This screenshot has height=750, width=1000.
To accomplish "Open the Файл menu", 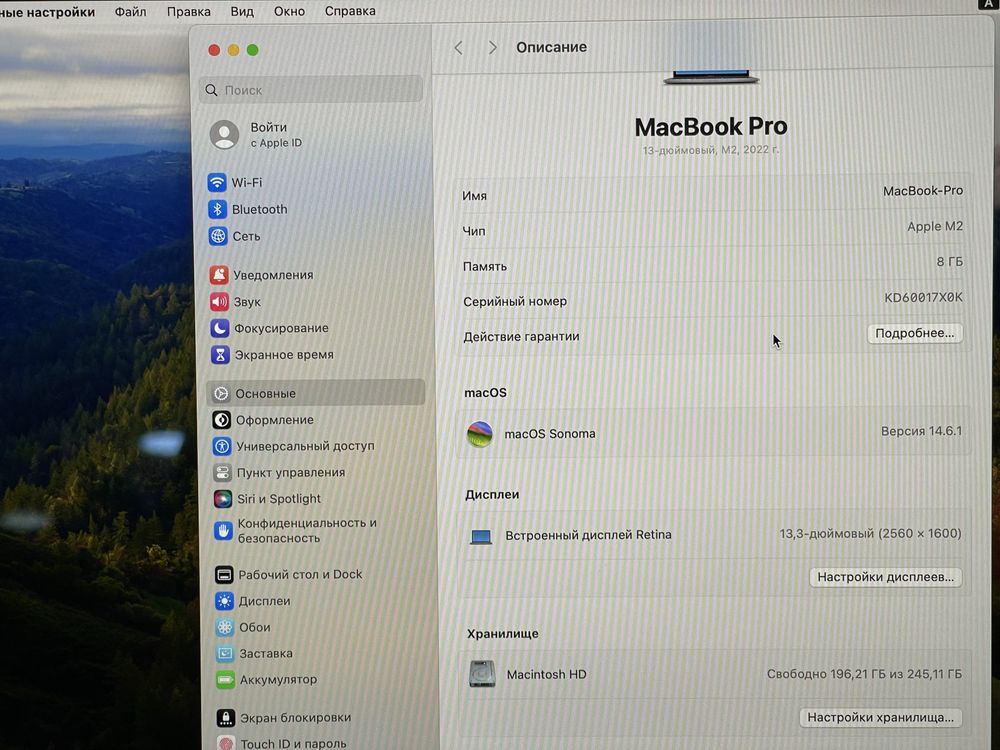I will [x=131, y=11].
